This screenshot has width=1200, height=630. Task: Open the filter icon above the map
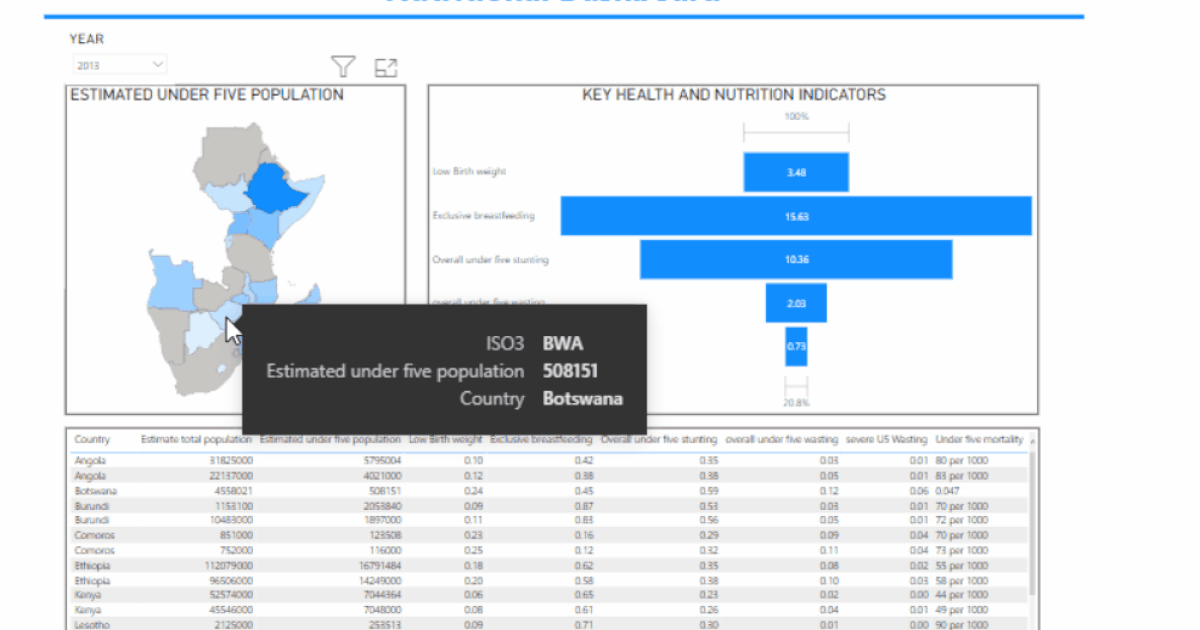coord(344,67)
